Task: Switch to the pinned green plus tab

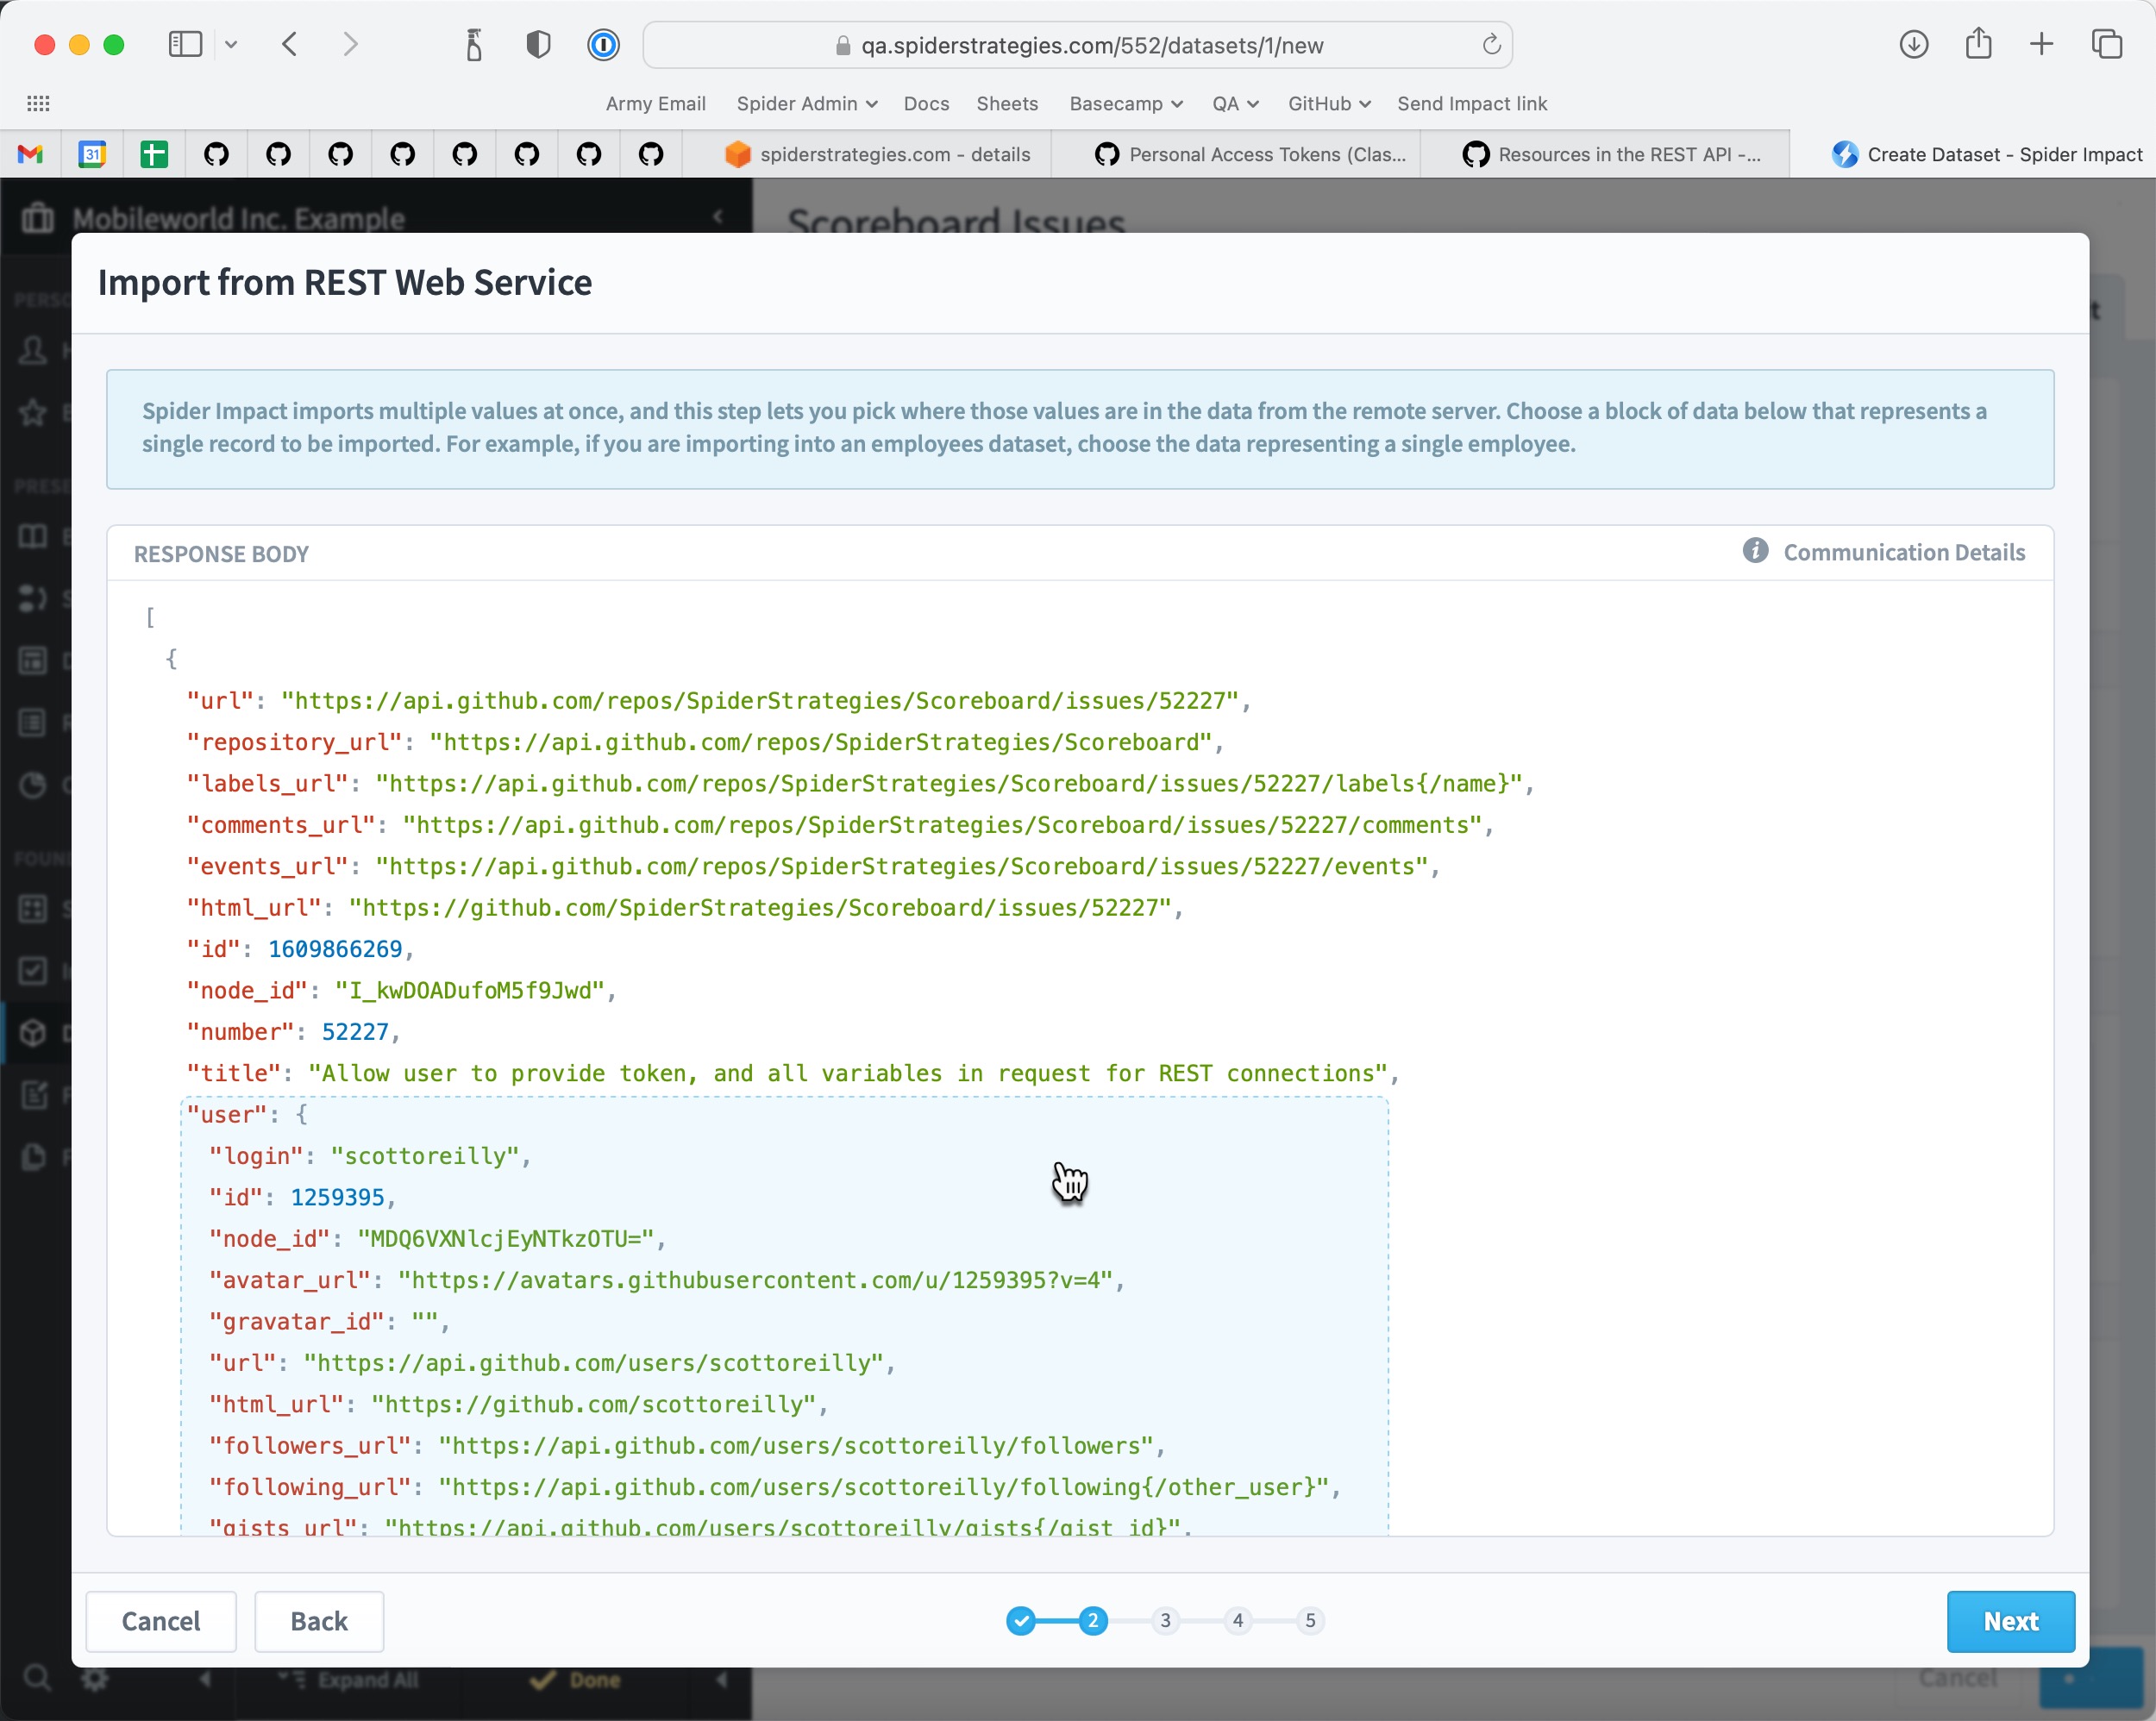Action: point(154,154)
